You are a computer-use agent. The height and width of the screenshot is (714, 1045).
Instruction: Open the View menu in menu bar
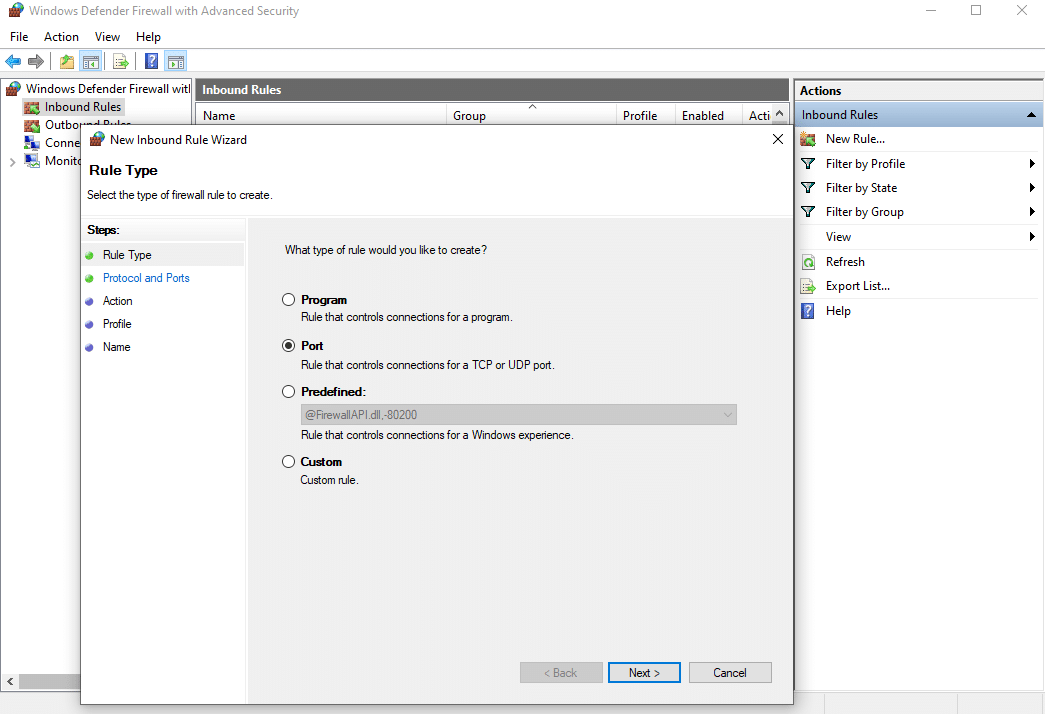click(107, 37)
